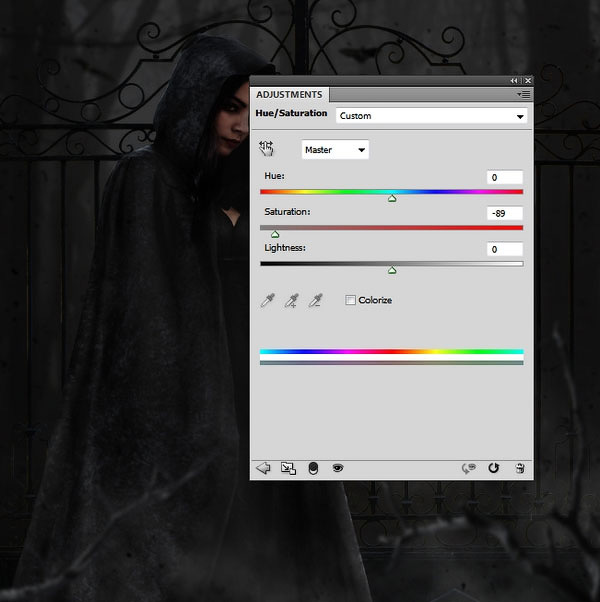Click the Saturation value field showing -89
600x602 pixels.
(x=505, y=213)
